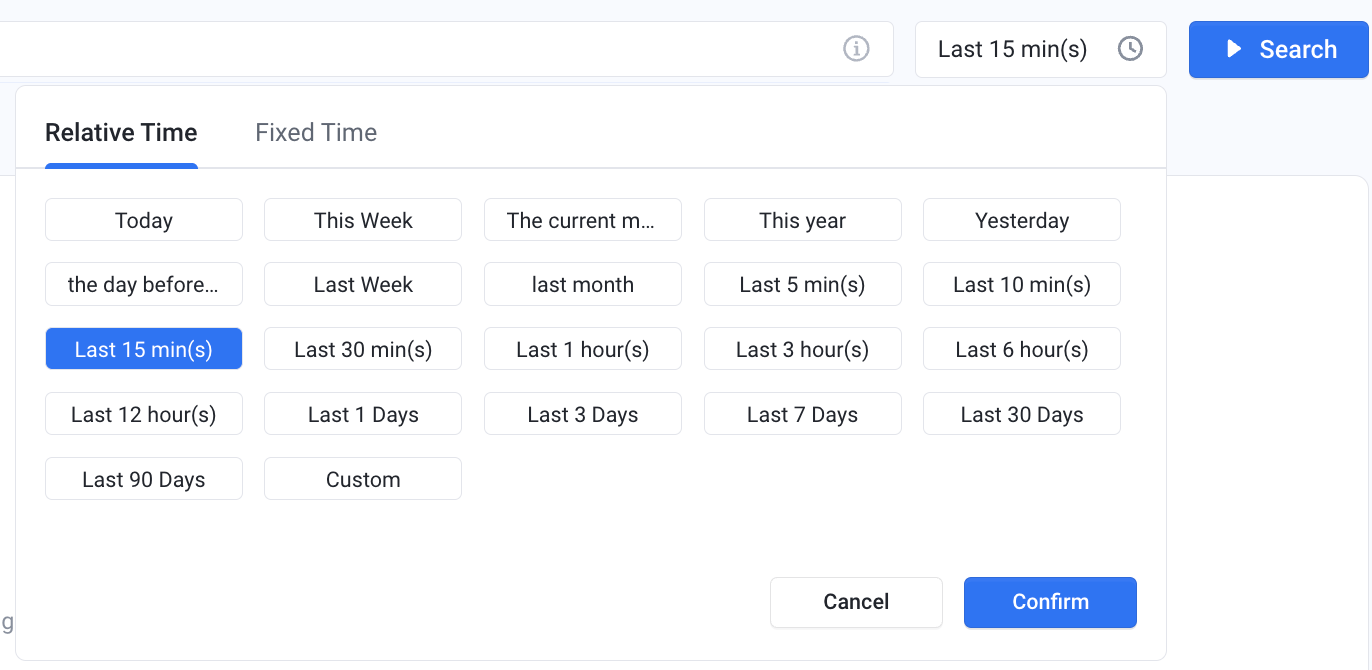Select the This Week option
The width and height of the screenshot is (1372, 670).
tap(363, 220)
